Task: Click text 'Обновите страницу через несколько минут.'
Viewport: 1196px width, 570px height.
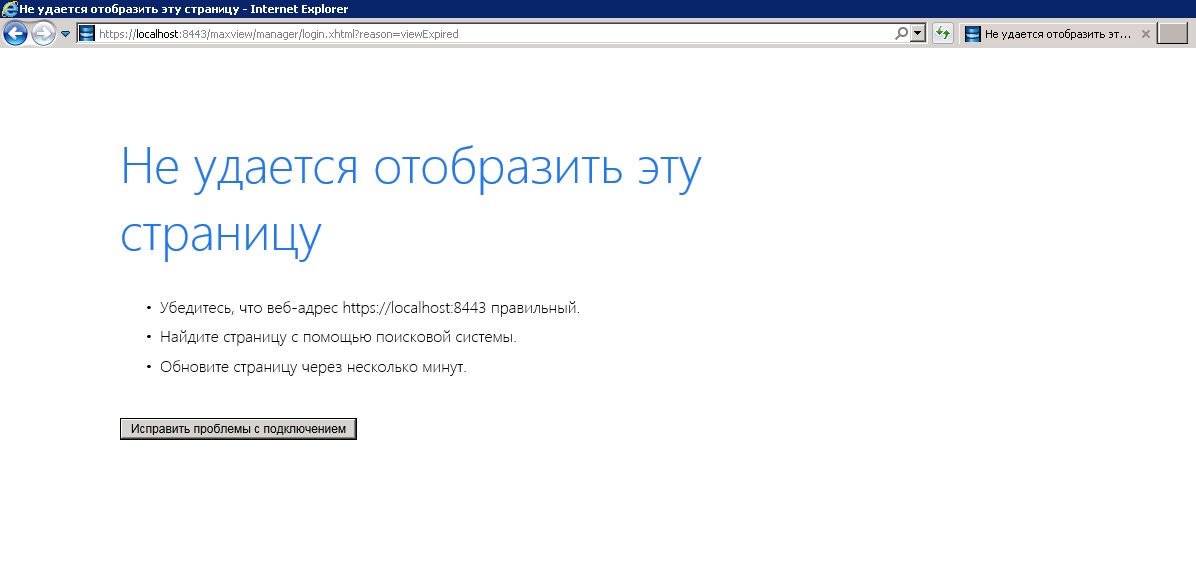Action: (x=313, y=367)
